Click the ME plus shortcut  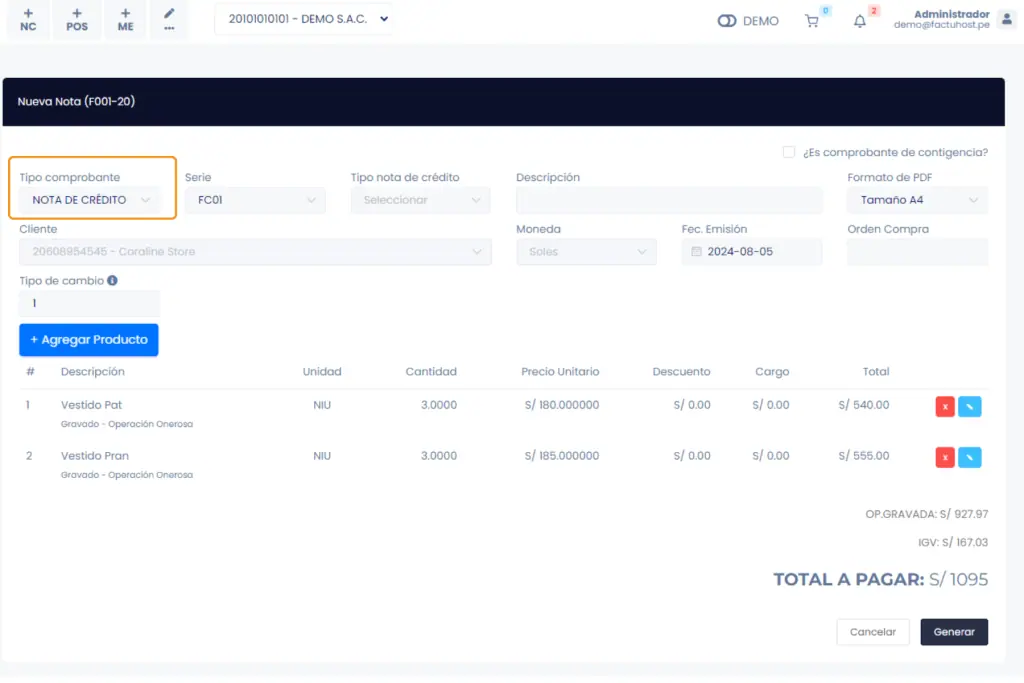[x=125, y=20]
